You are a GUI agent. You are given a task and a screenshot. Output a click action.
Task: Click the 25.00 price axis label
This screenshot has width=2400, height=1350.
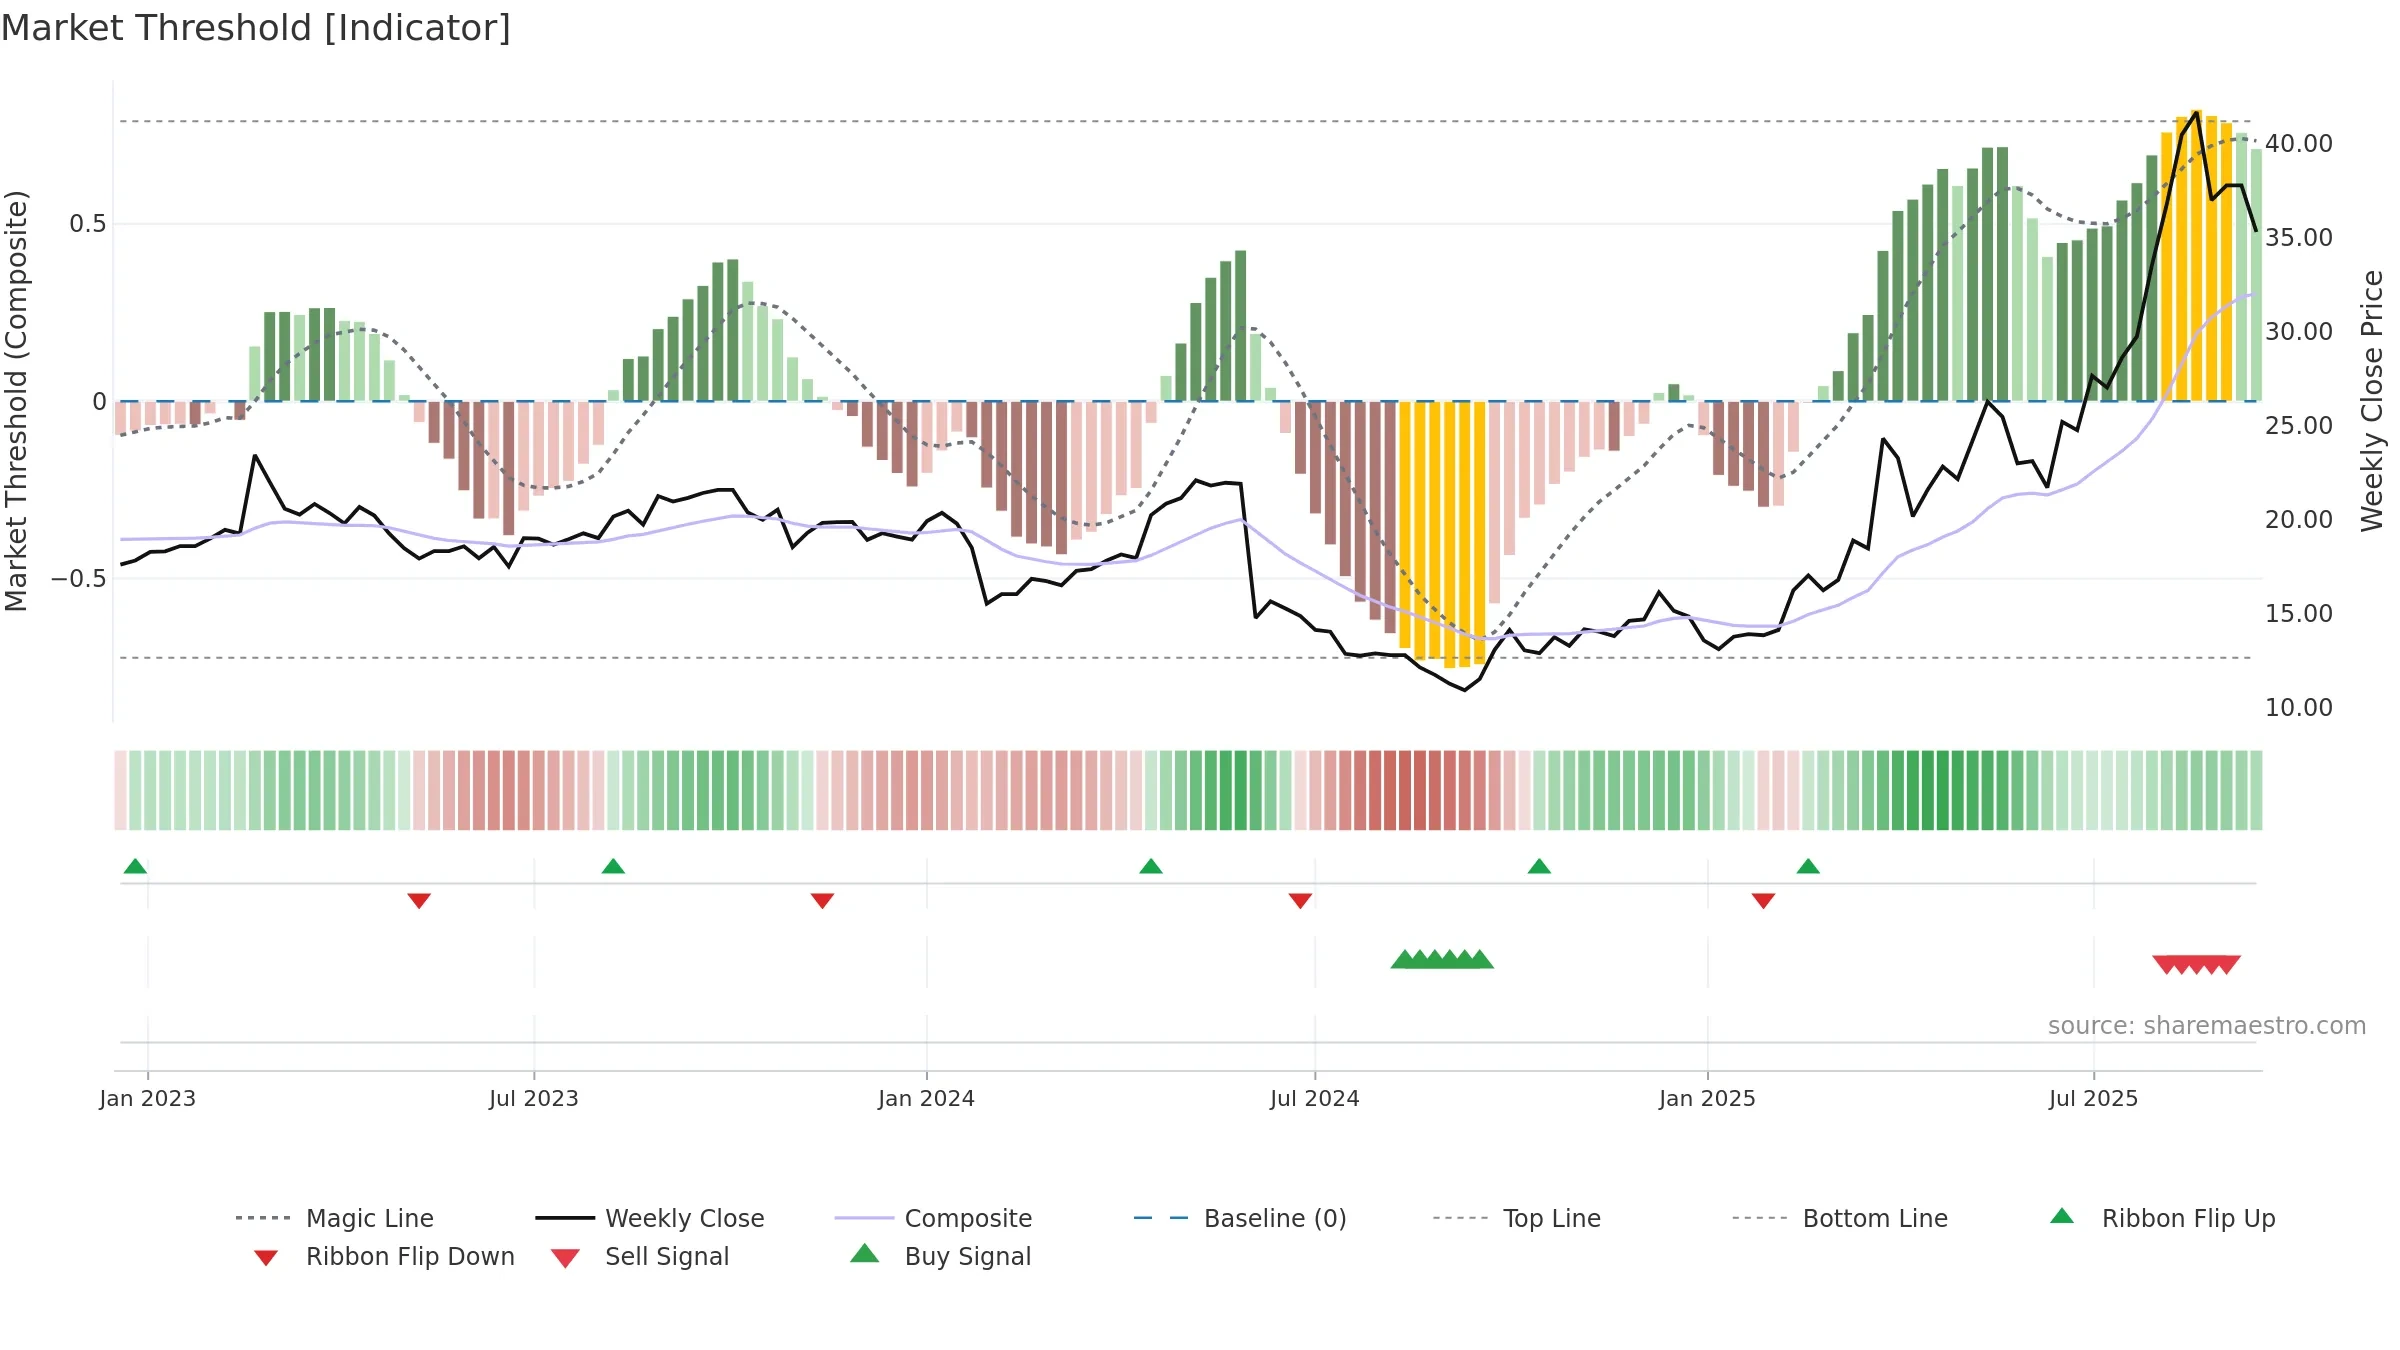2299,426
